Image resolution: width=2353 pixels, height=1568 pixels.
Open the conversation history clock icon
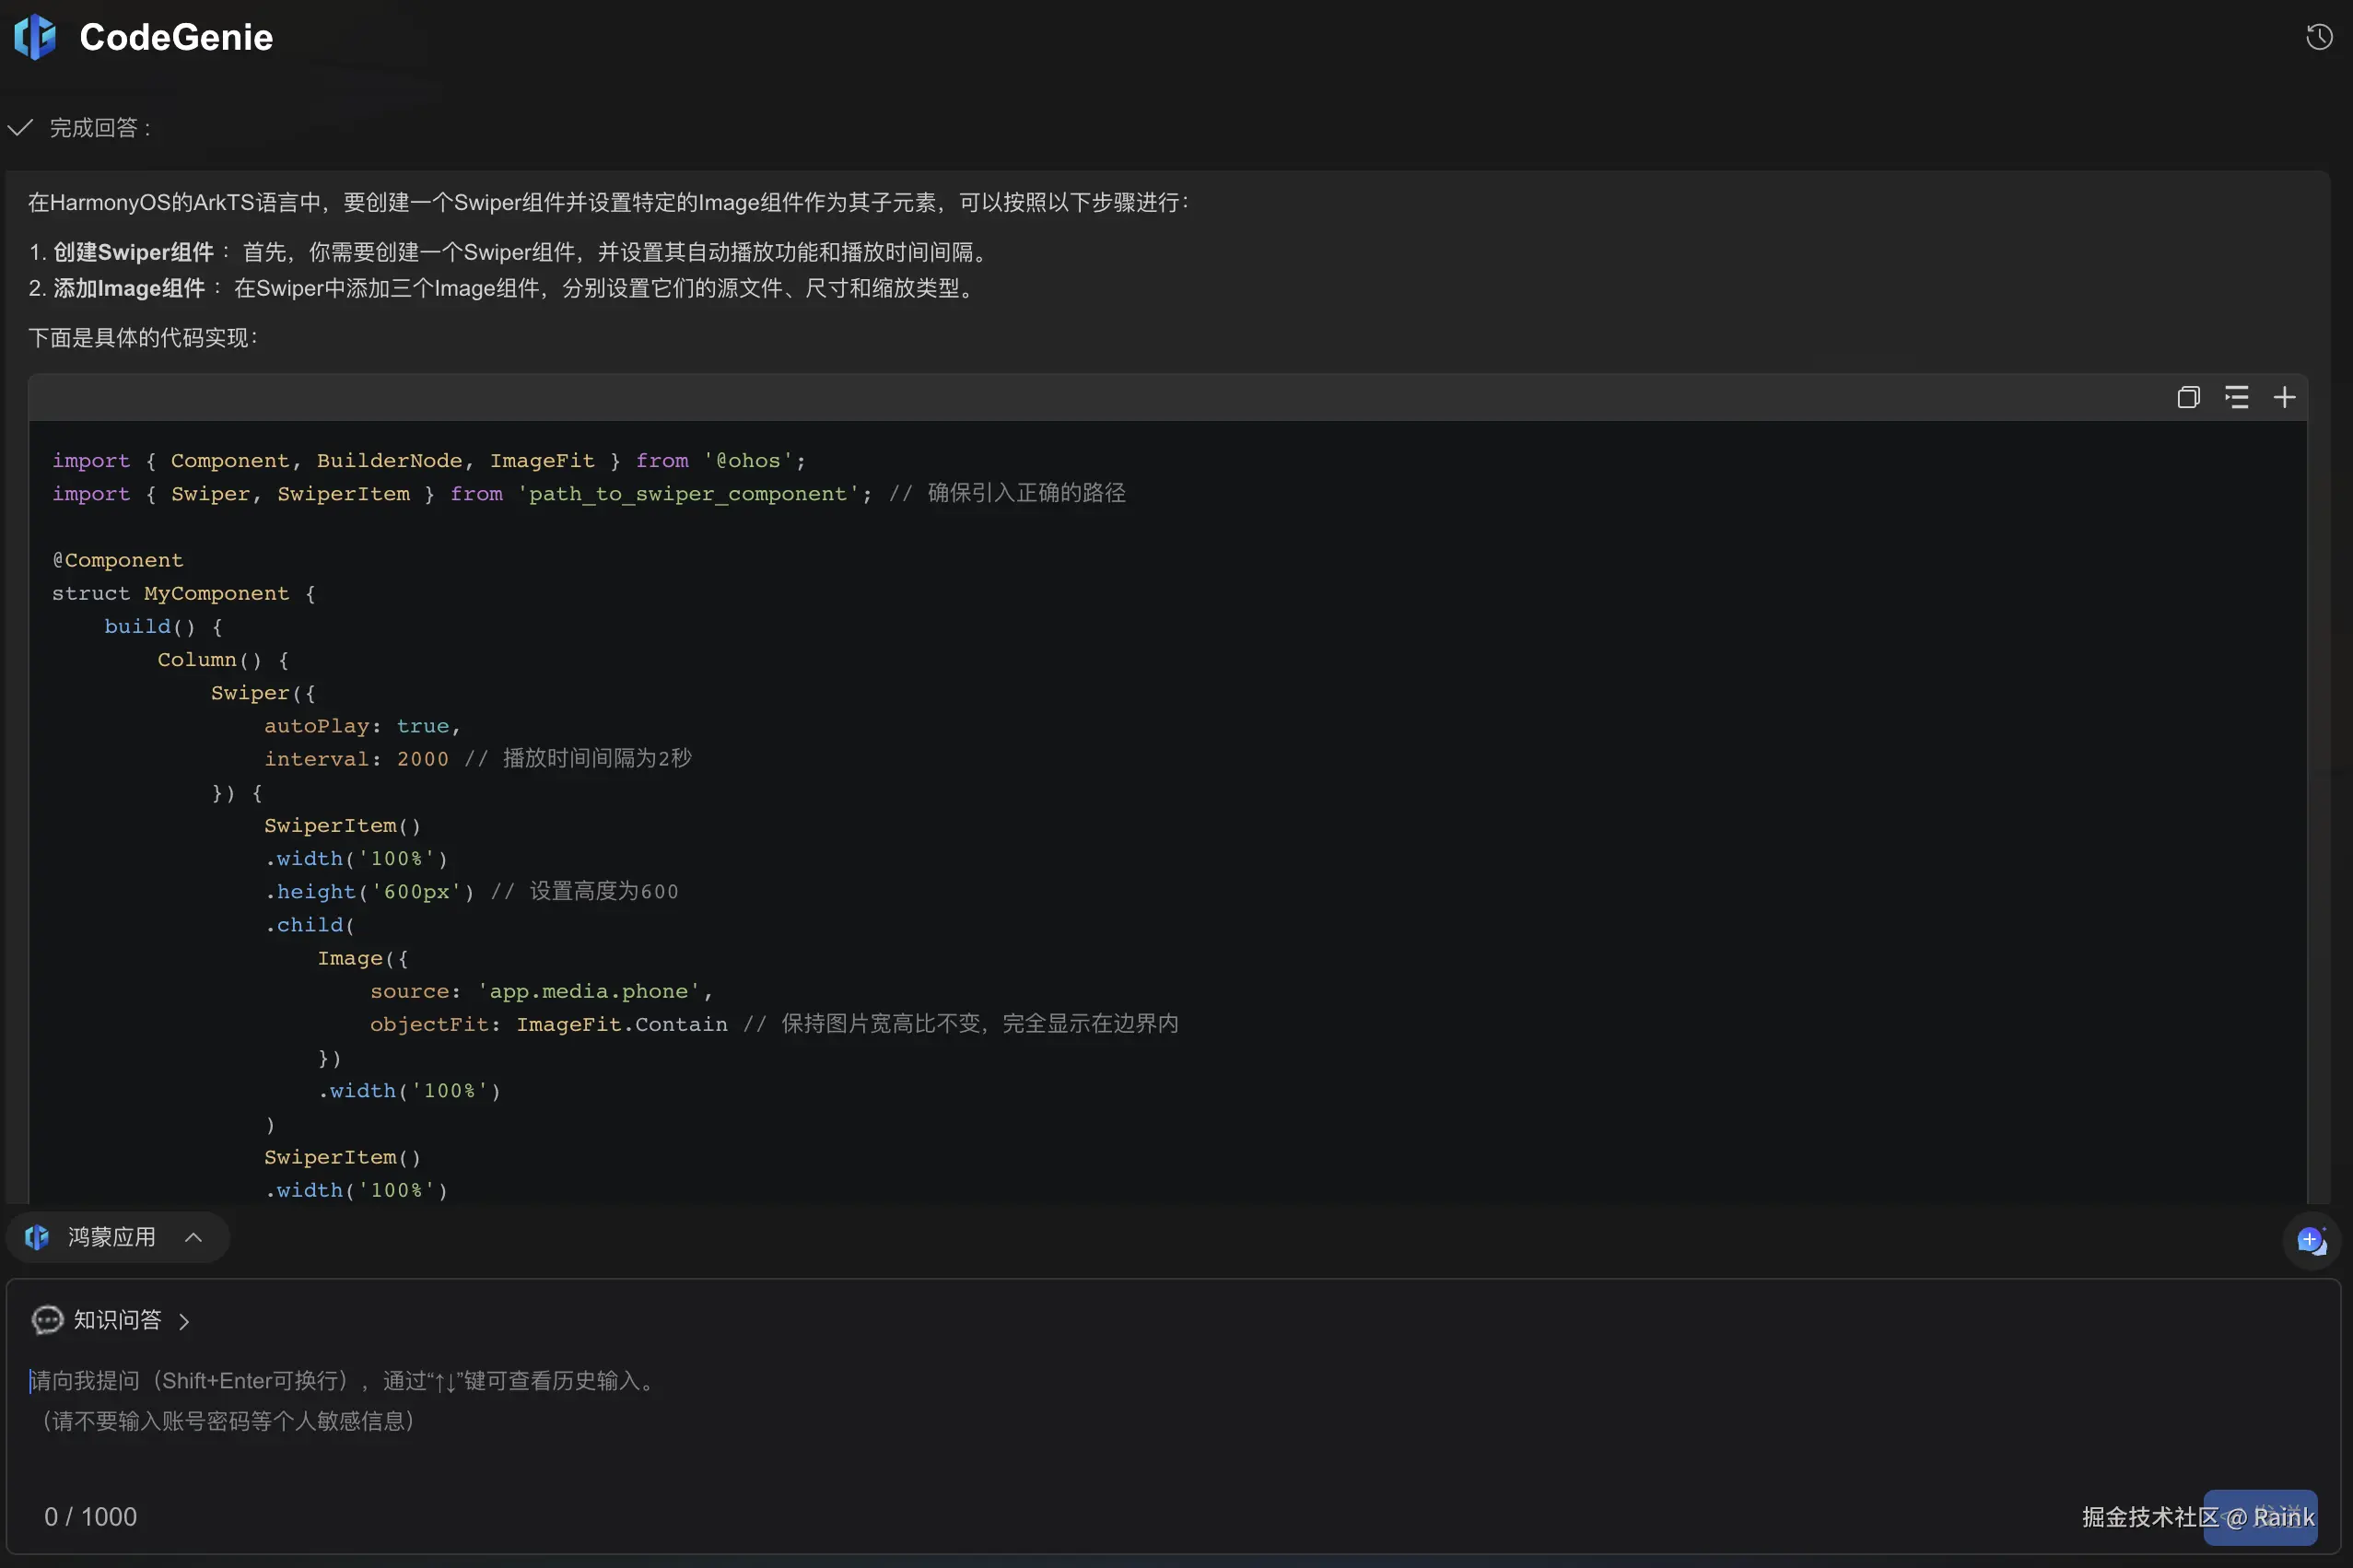click(x=2318, y=38)
